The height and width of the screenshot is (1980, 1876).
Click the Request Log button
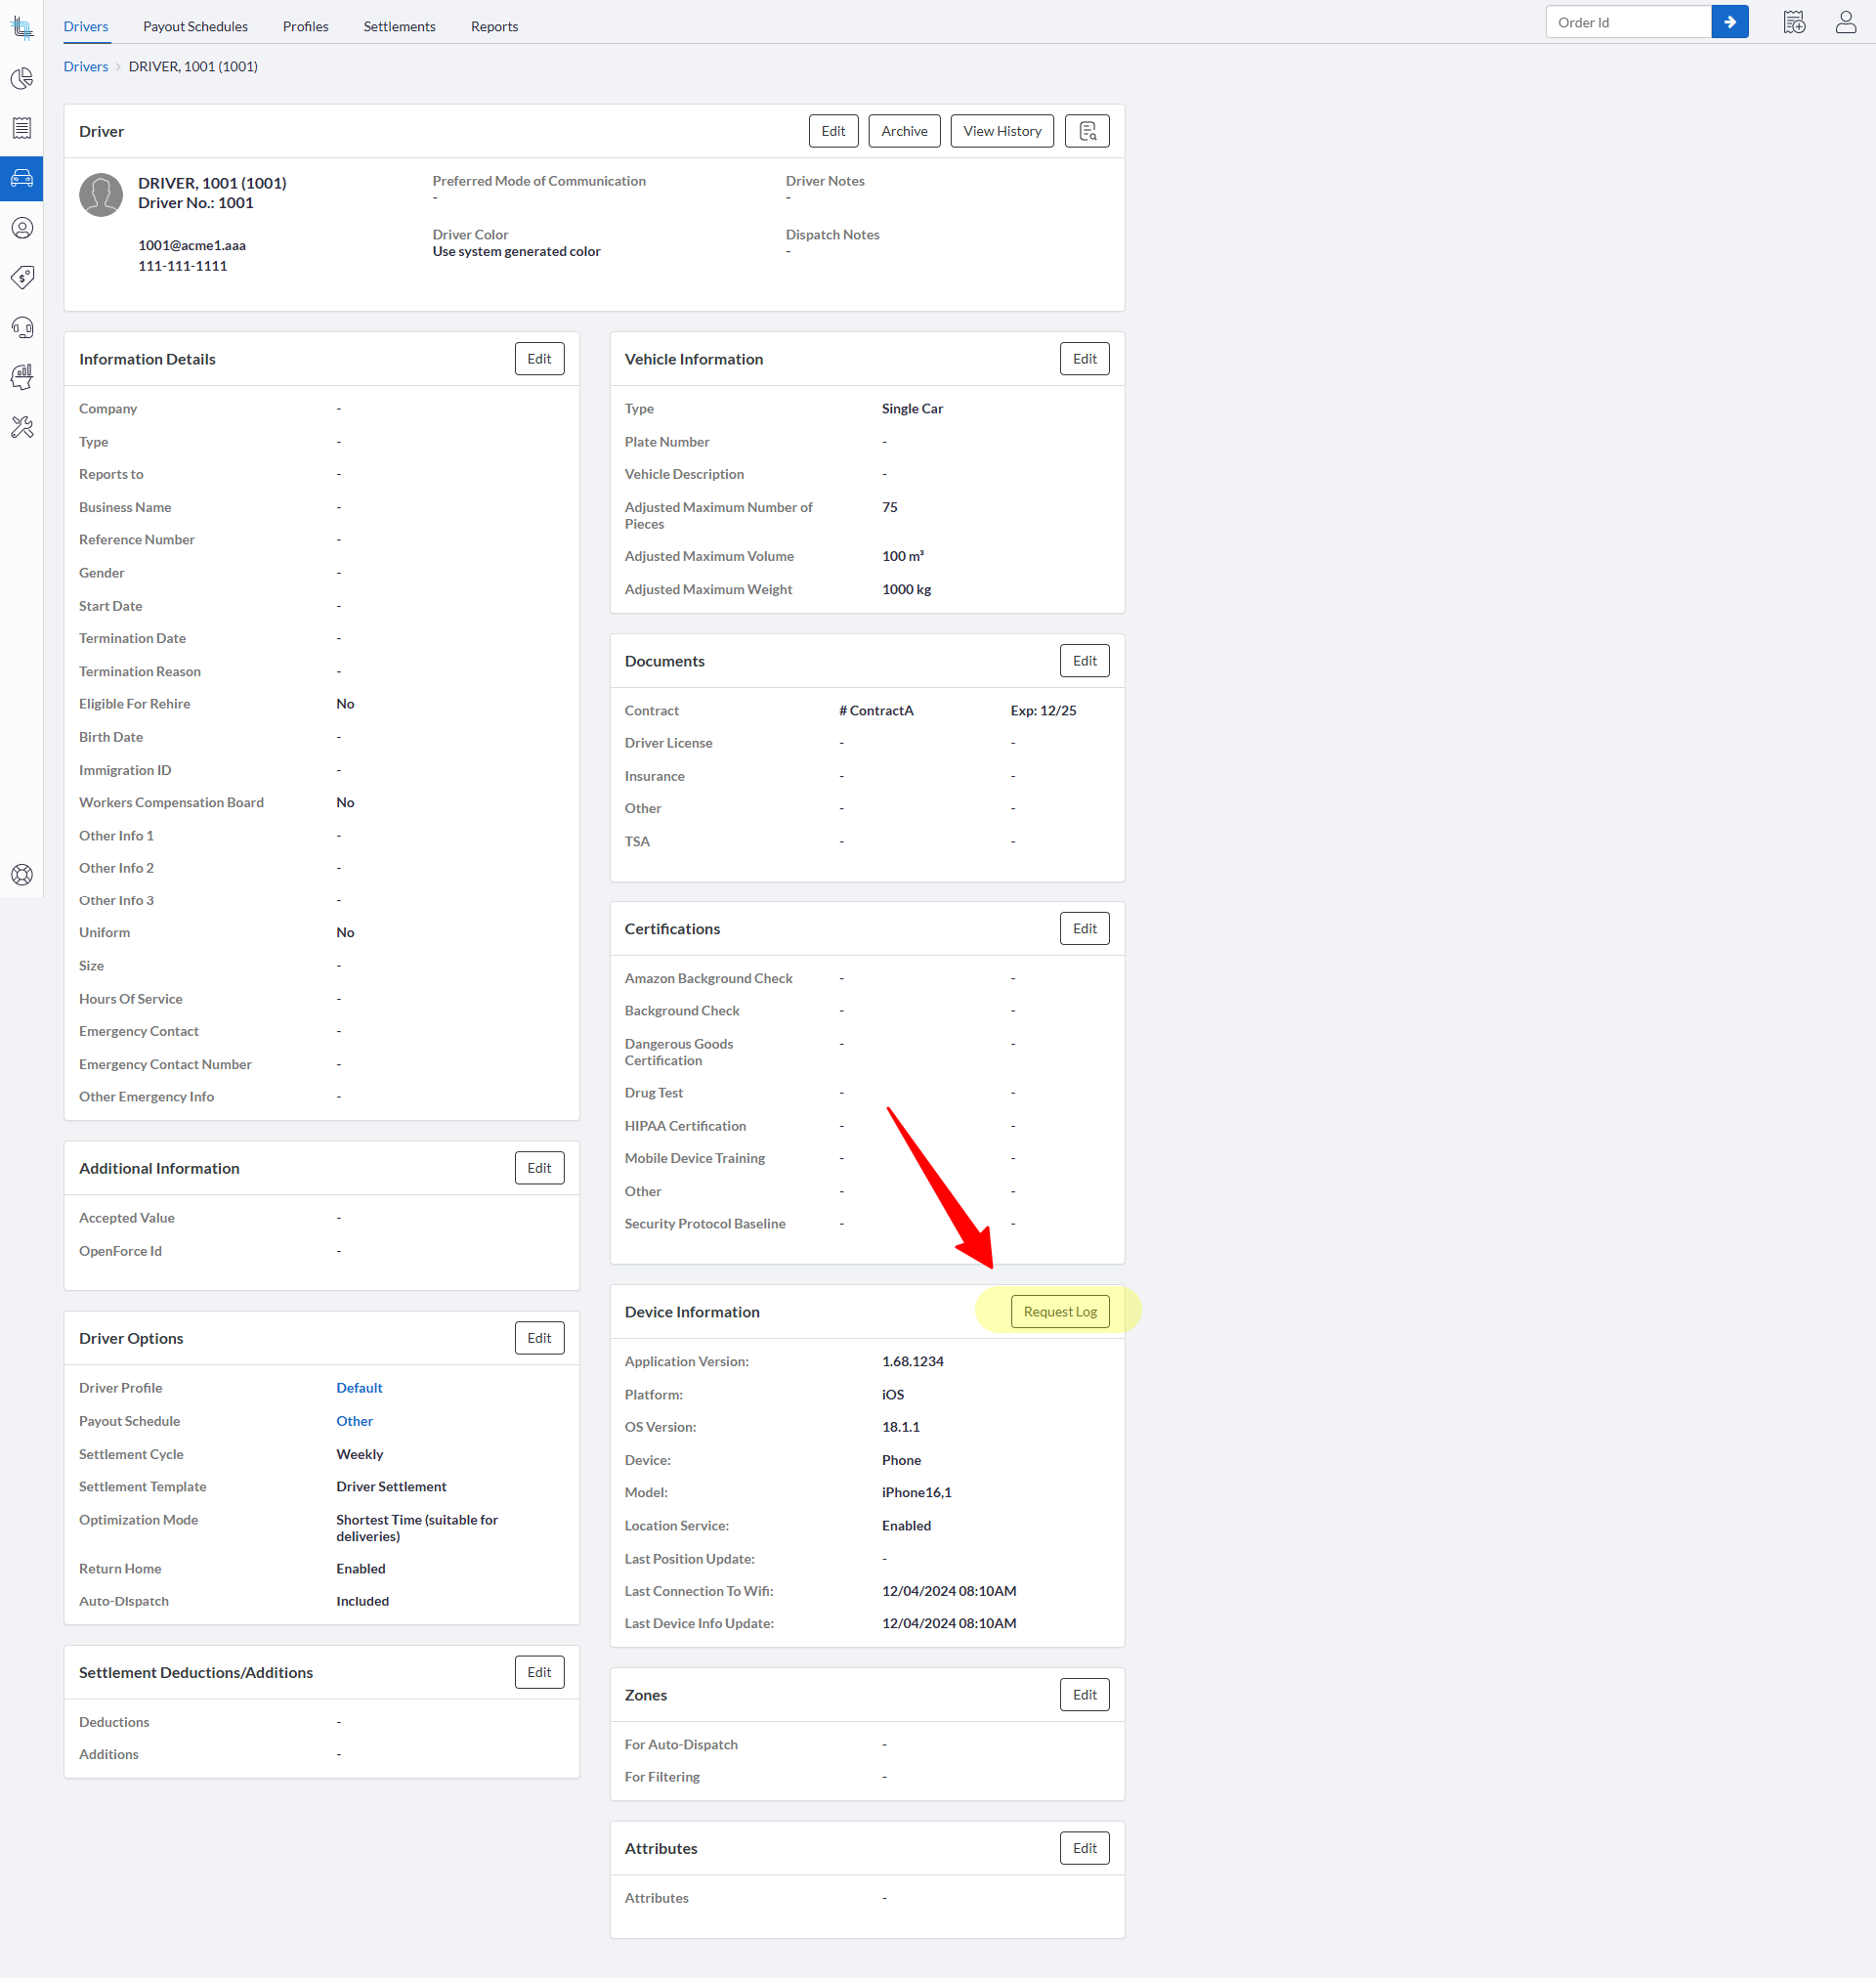click(1059, 1311)
